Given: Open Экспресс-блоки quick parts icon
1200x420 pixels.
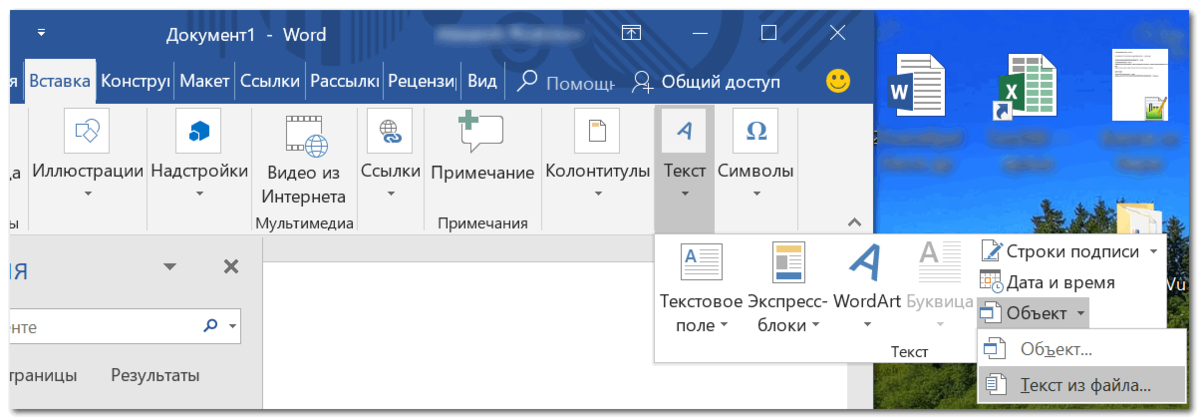Looking at the screenshot, I should point(789,262).
